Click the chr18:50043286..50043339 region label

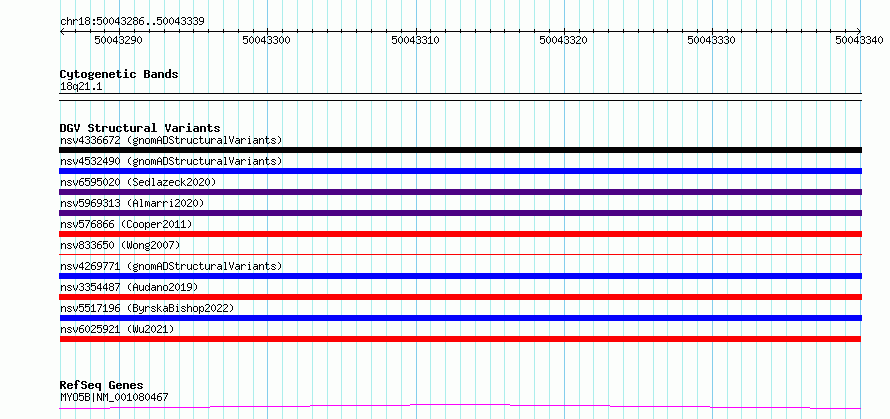132,22
